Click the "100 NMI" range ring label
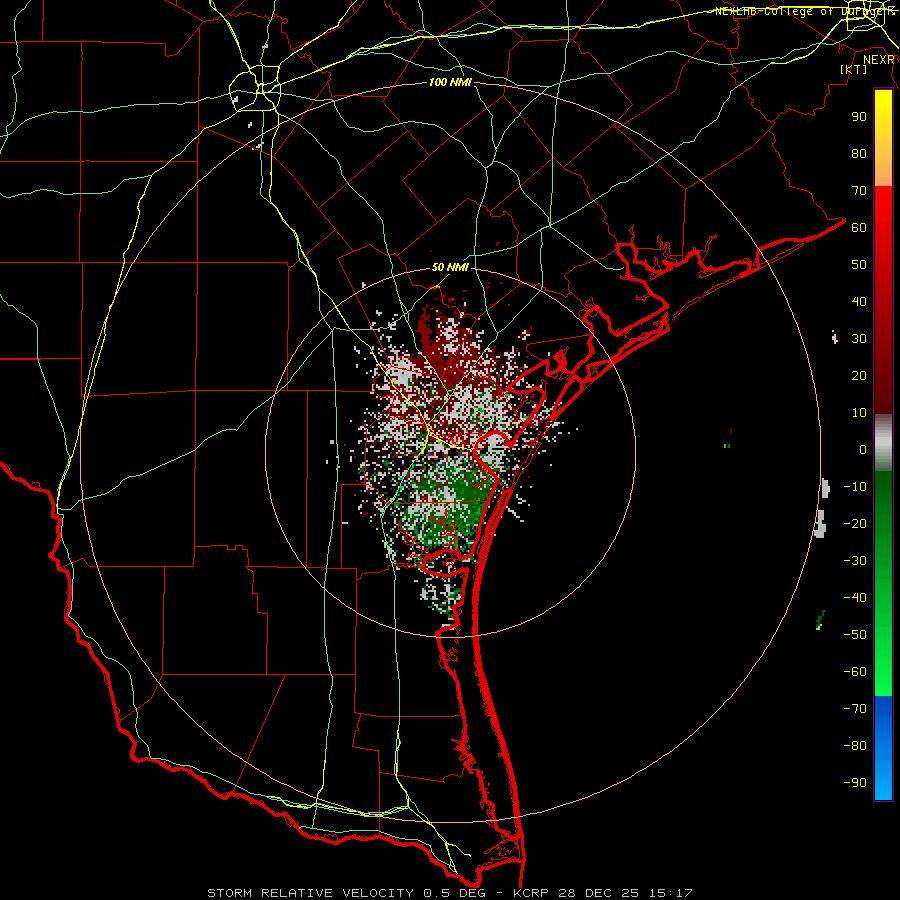The image size is (900, 900). coord(450,83)
